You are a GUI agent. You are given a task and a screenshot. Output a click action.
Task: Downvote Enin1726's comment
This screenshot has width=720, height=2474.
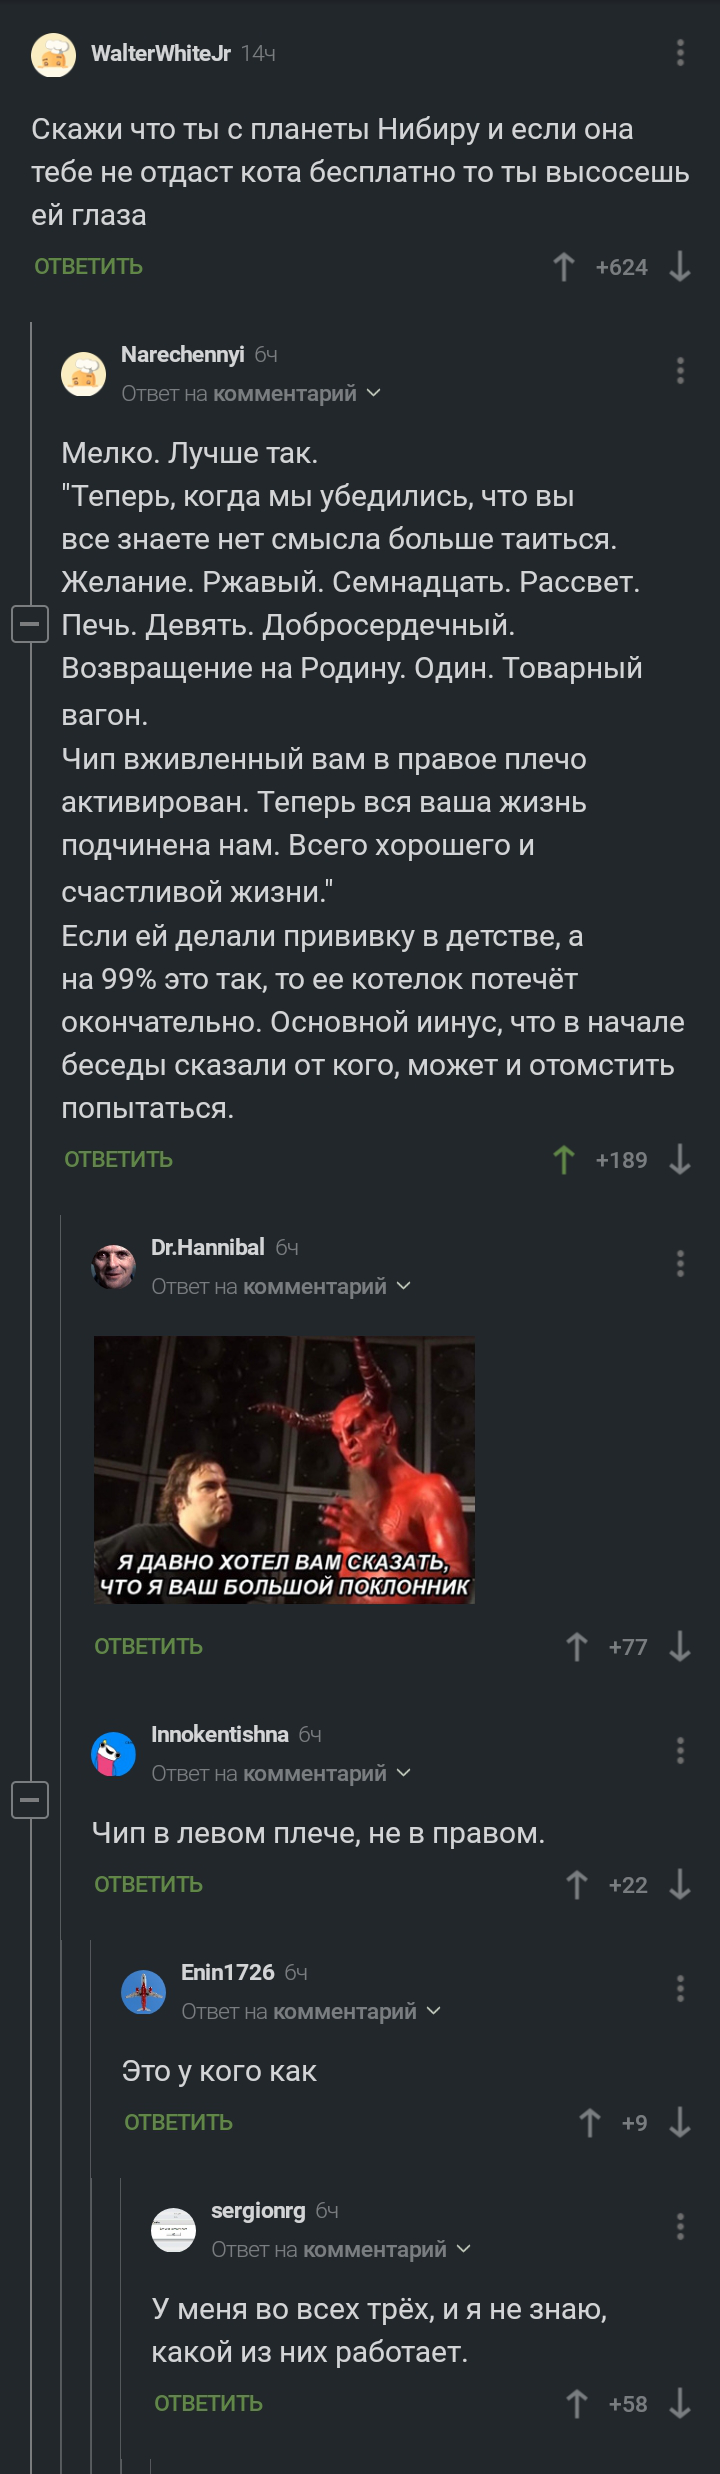[680, 2123]
